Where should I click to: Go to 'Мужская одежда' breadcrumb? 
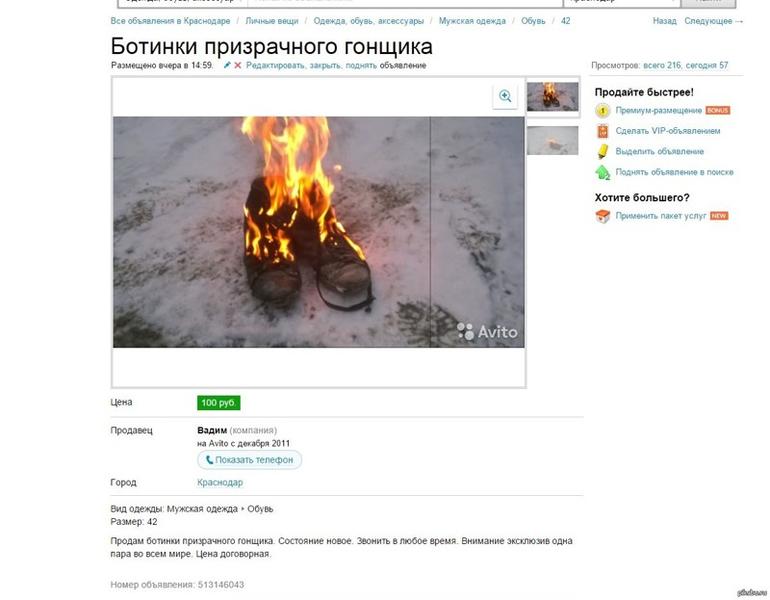click(472, 21)
